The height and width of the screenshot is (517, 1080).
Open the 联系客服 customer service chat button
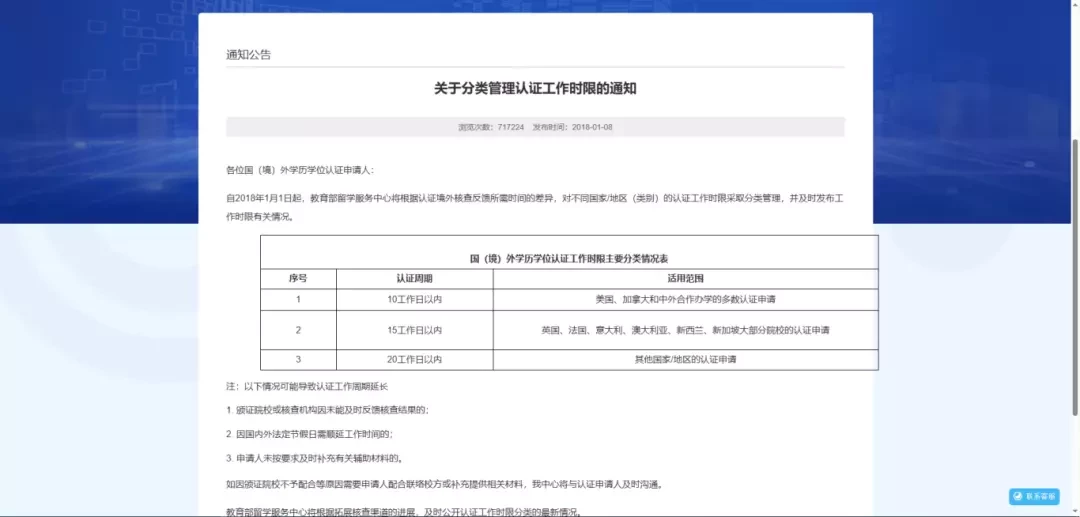[1034, 496]
